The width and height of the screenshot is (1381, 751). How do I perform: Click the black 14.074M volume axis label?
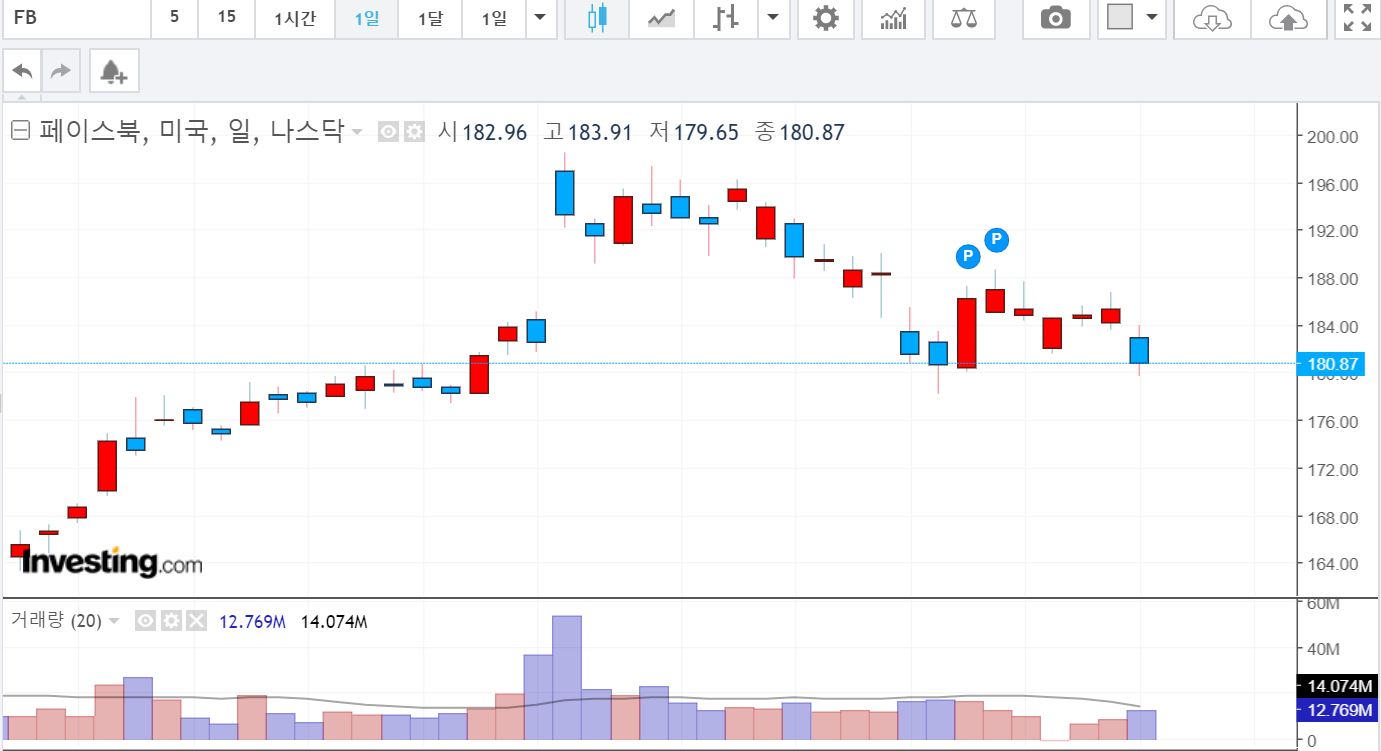(1337, 686)
